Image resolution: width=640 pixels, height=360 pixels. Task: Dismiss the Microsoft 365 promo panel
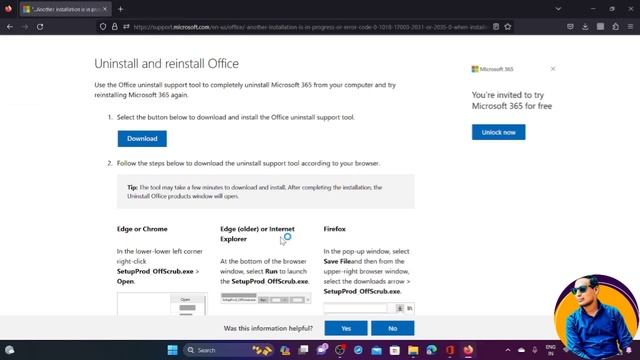pyautogui.click(x=553, y=69)
